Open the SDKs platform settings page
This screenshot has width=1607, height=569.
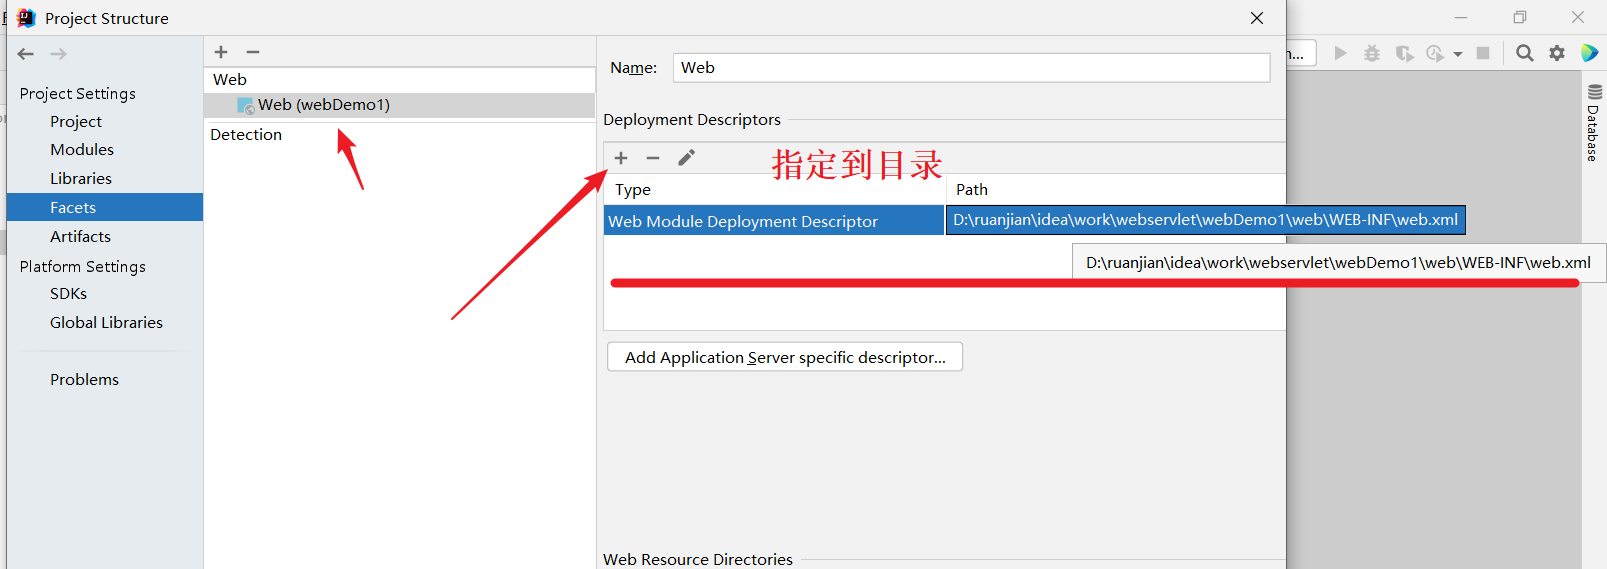coord(69,293)
